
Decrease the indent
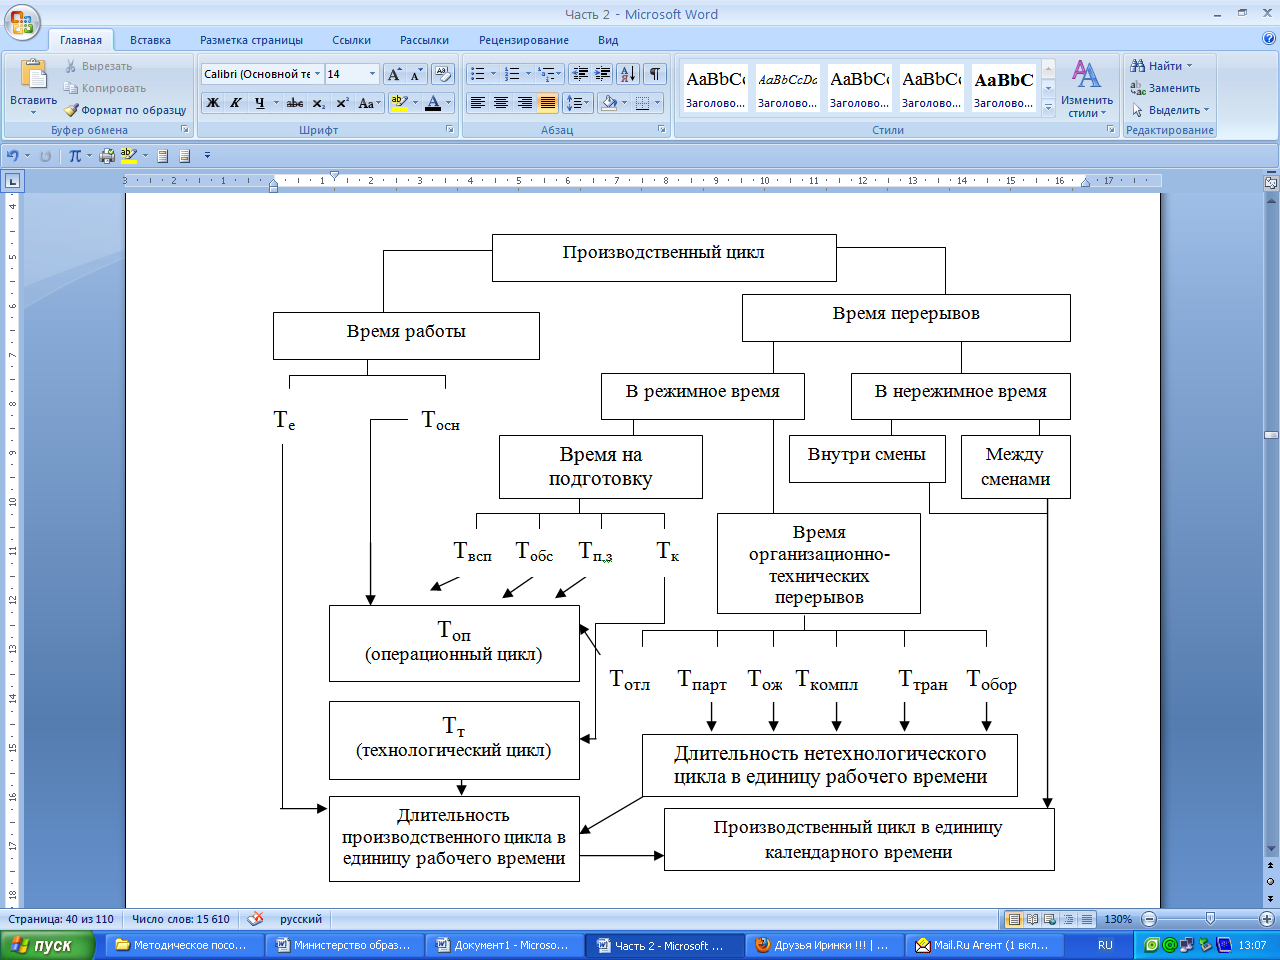click(580, 74)
